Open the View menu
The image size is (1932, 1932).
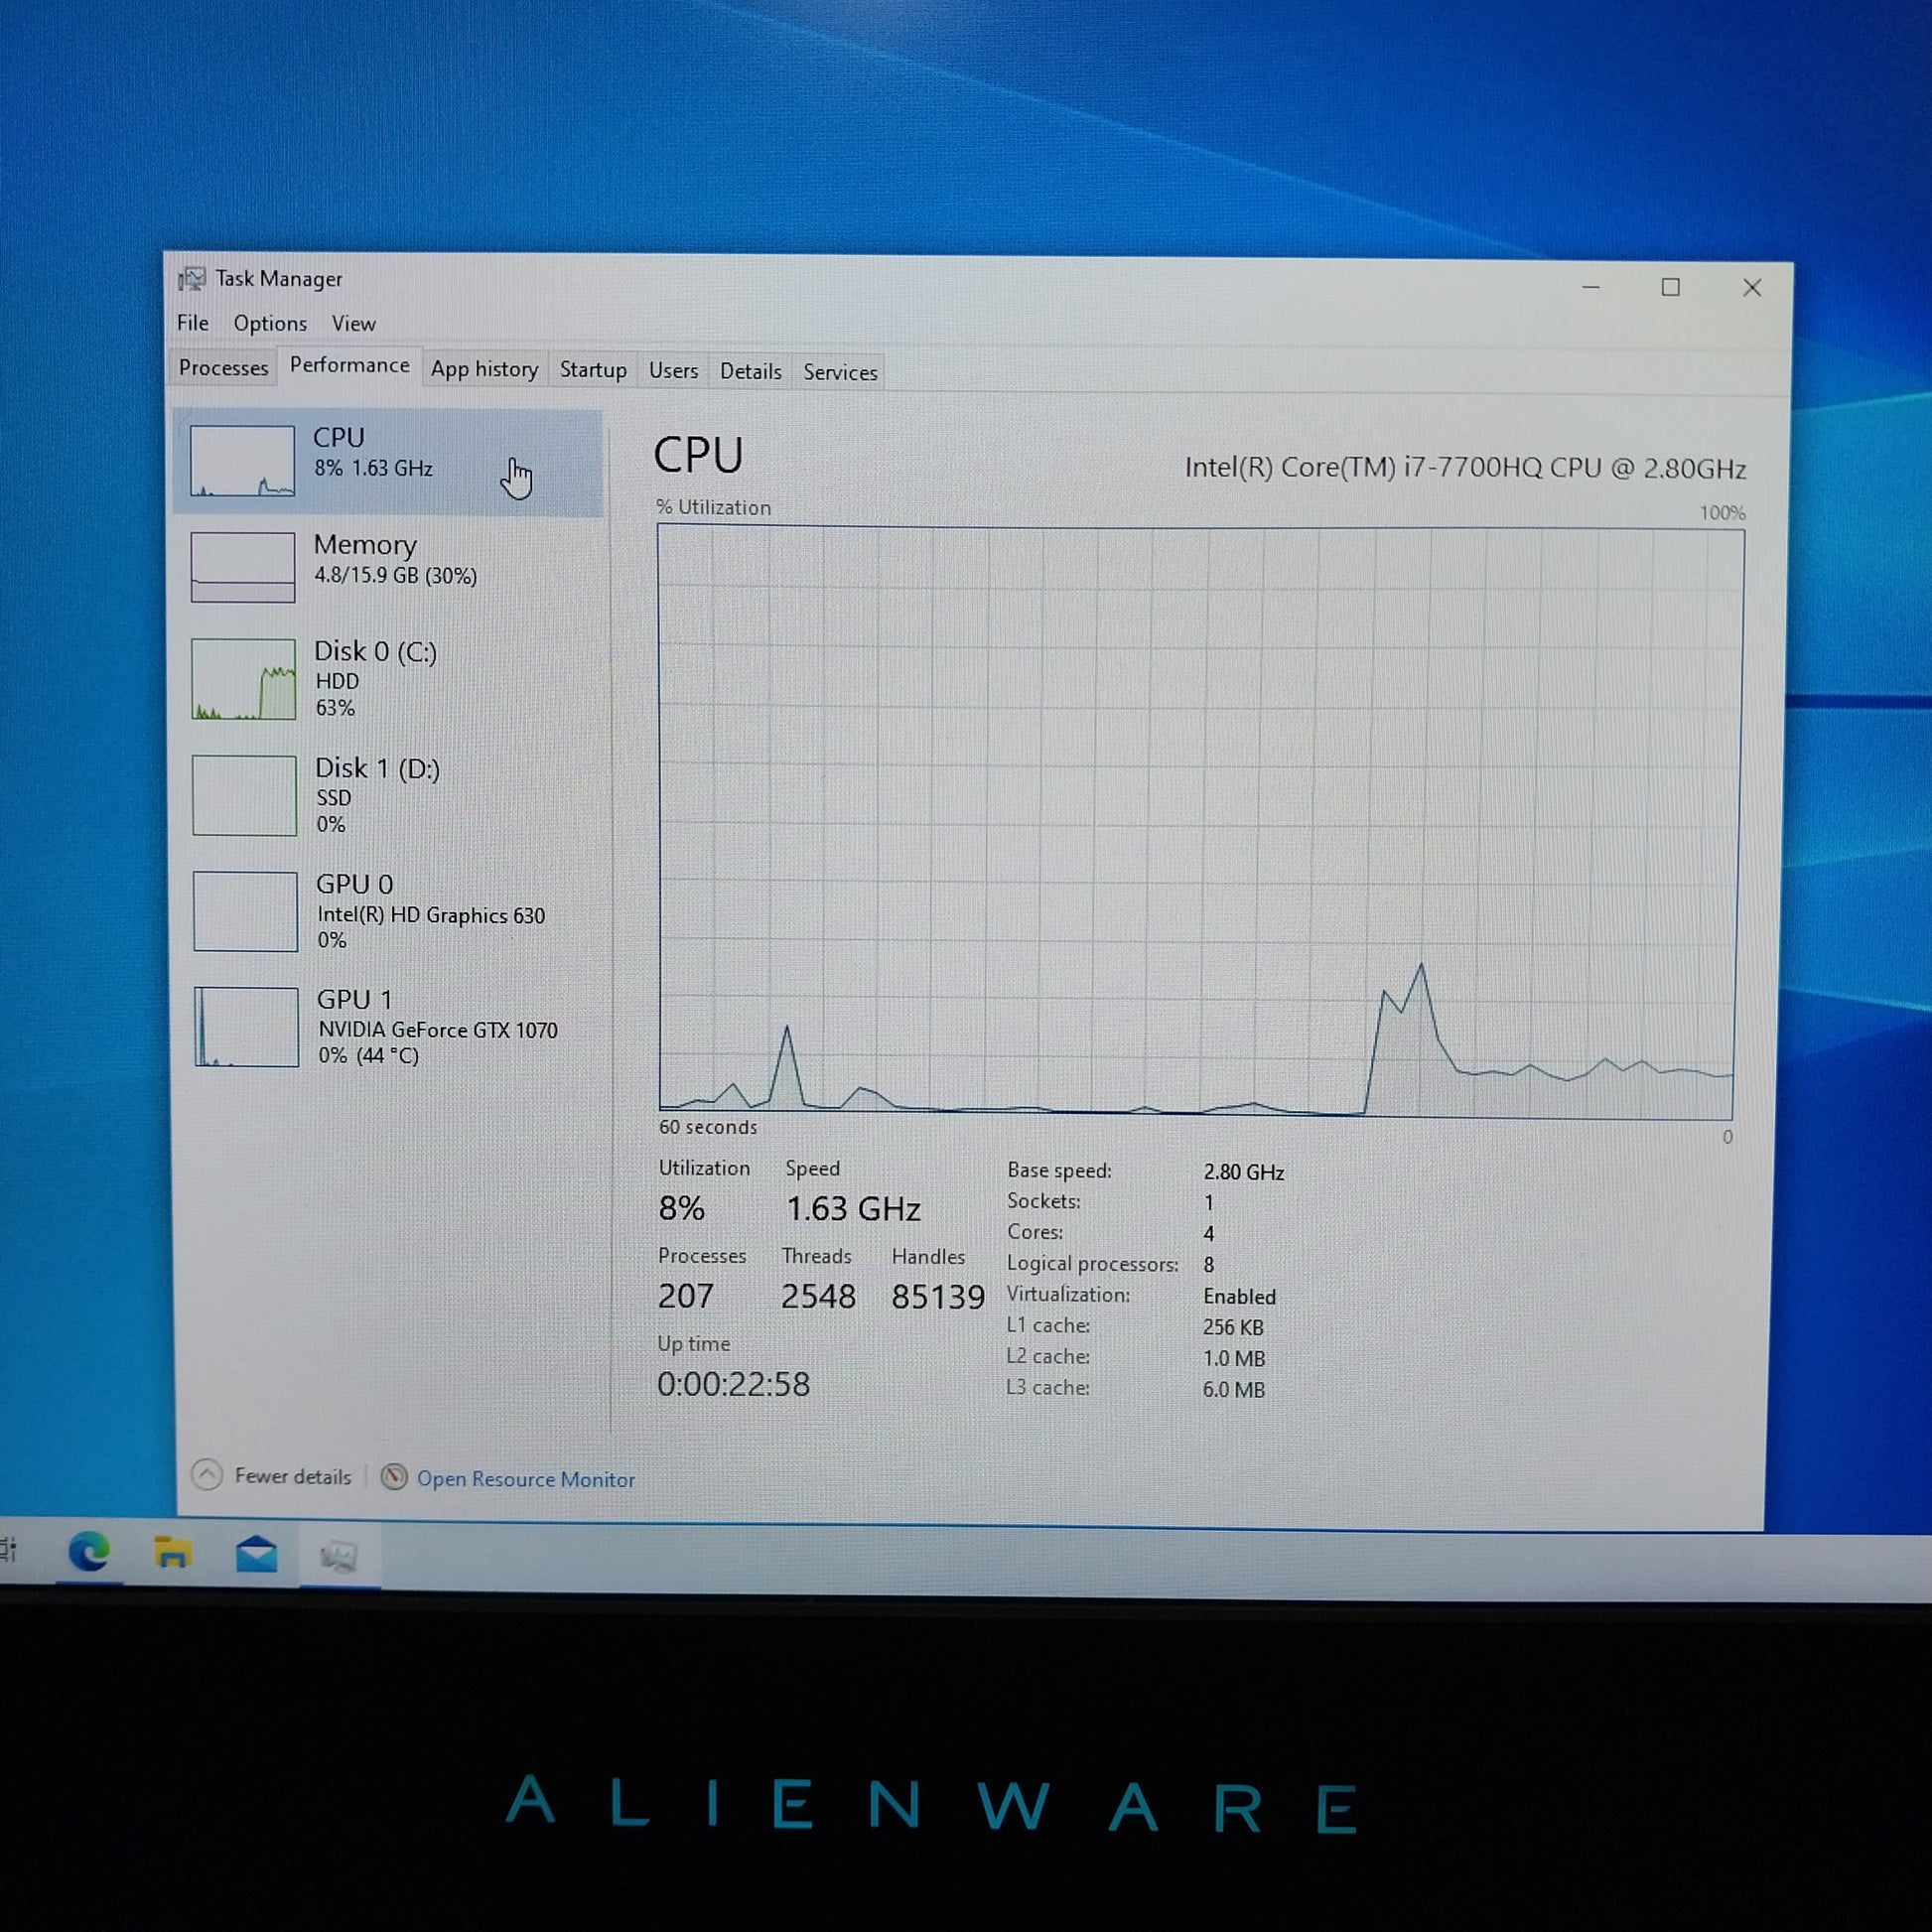354,324
